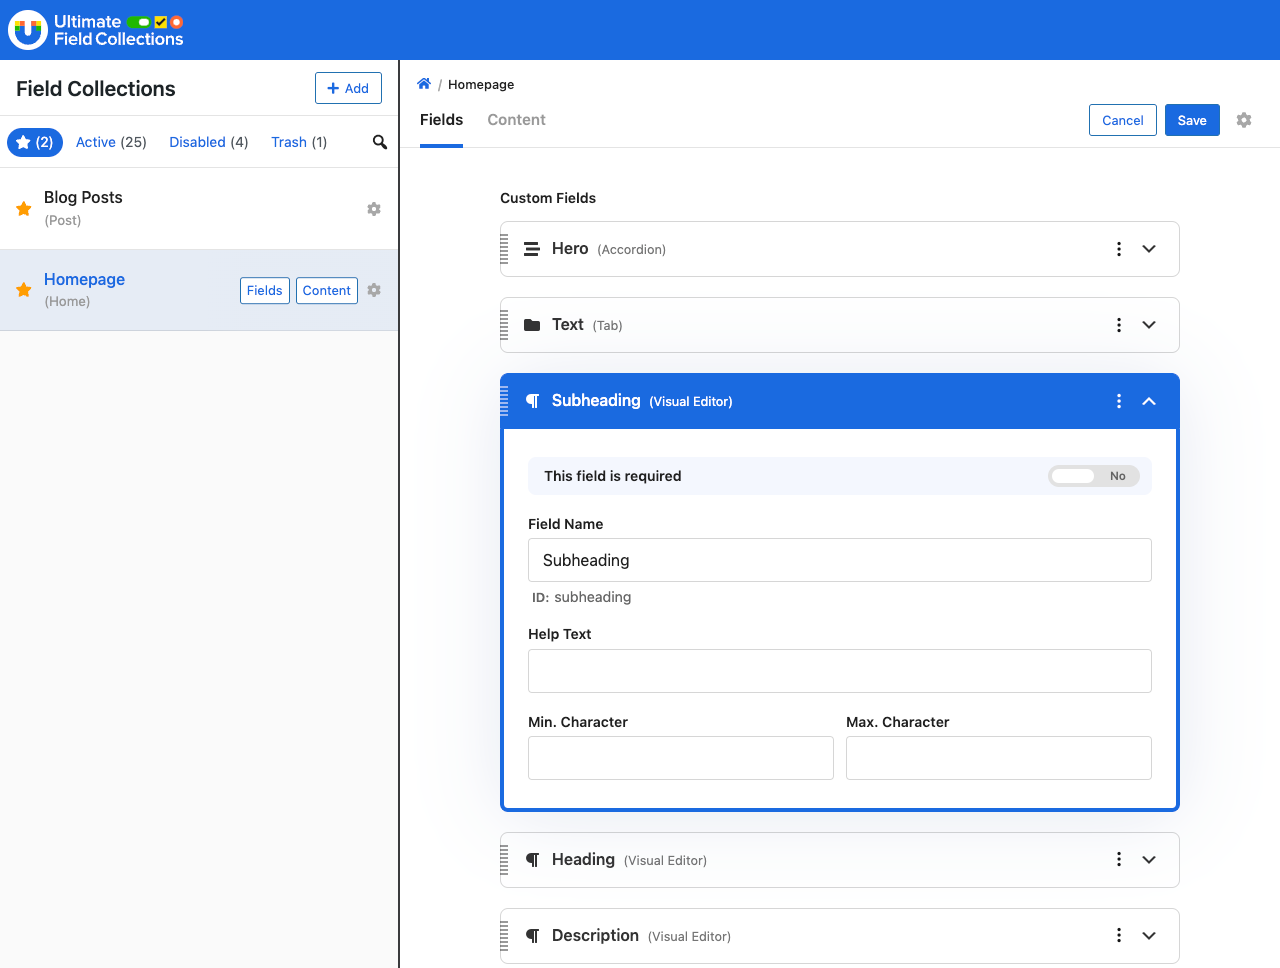Image resolution: width=1280 pixels, height=968 pixels.
Task: Click the home breadcrumb icon
Action: coord(424,84)
